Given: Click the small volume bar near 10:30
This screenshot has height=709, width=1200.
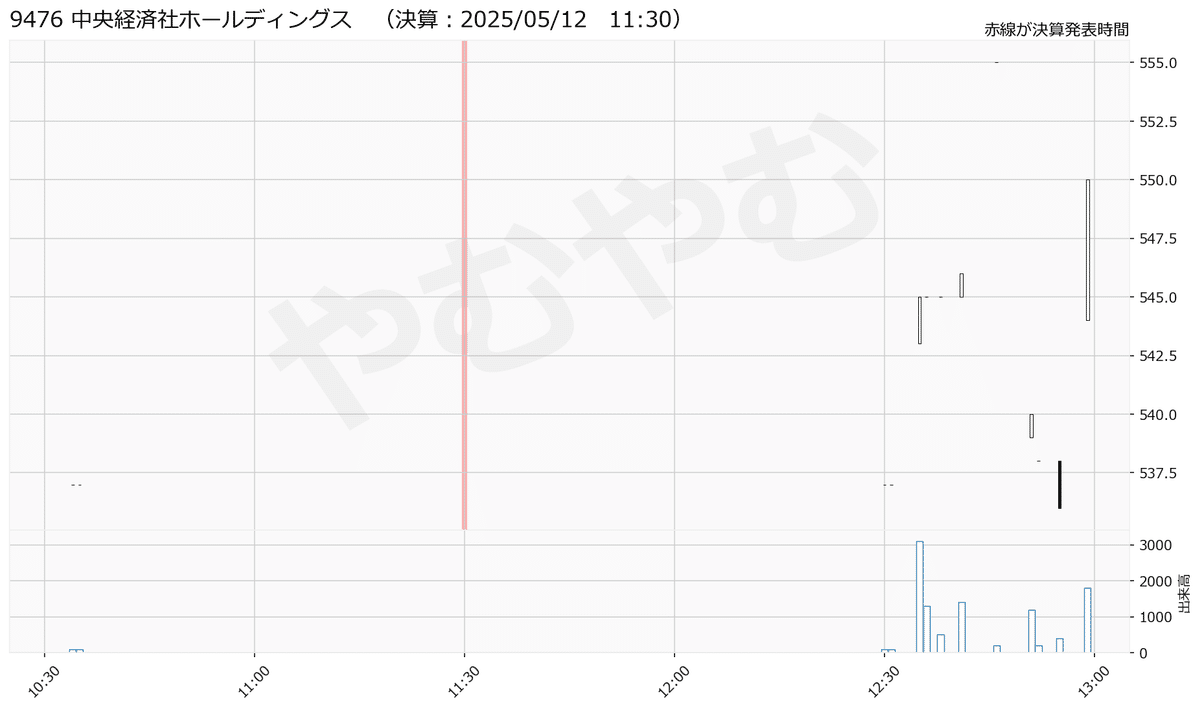Looking at the screenshot, I should [x=76, y=651].
